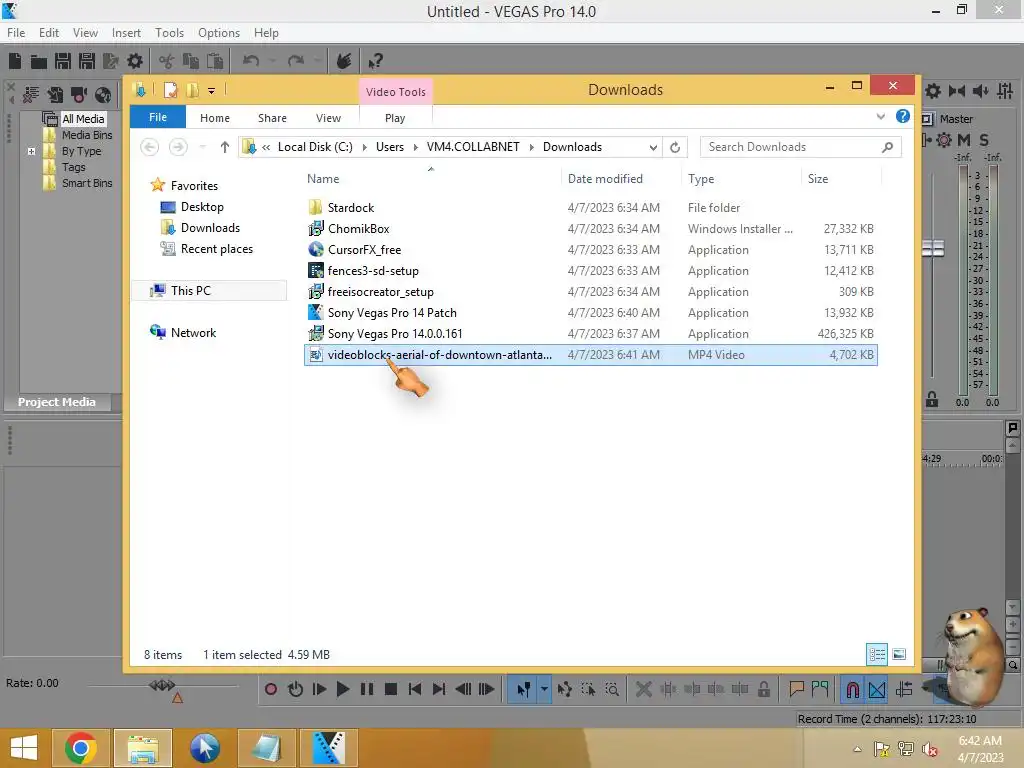Screen dimensions: 1024x768
Task: Click the Redo arrow icon
Action: pos(296,61)
